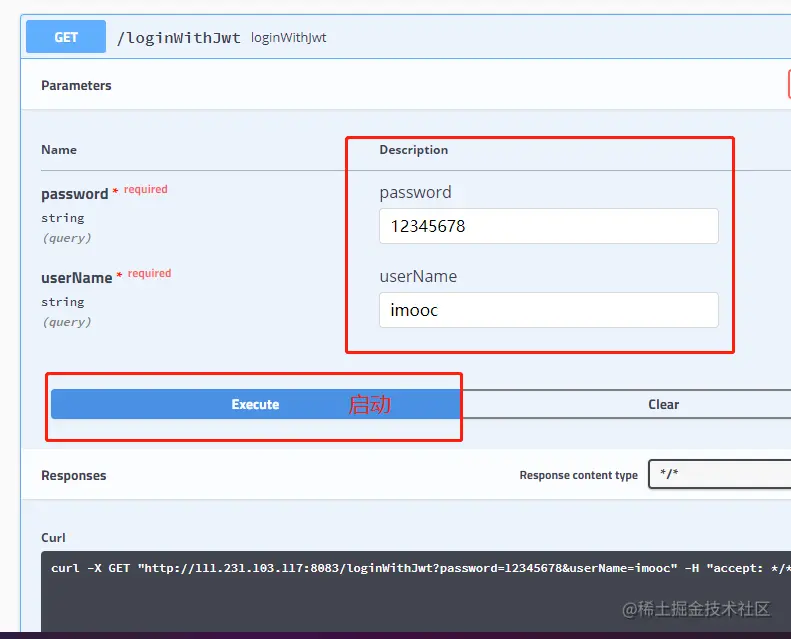Click the userName parameter name
The height and width of the screenshot is (639, 791).
pyautogui.click(x=77, y=278)
